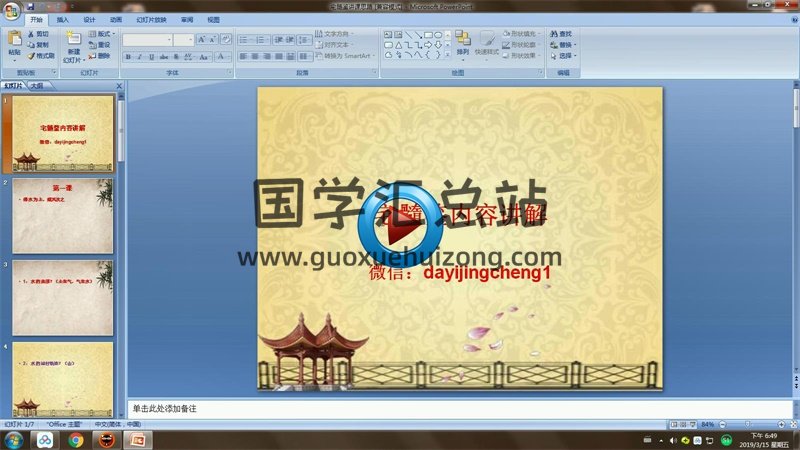800x450 pixels.
Task: Open the Insert (插入) ribbon tab
Action: (62, 20)
